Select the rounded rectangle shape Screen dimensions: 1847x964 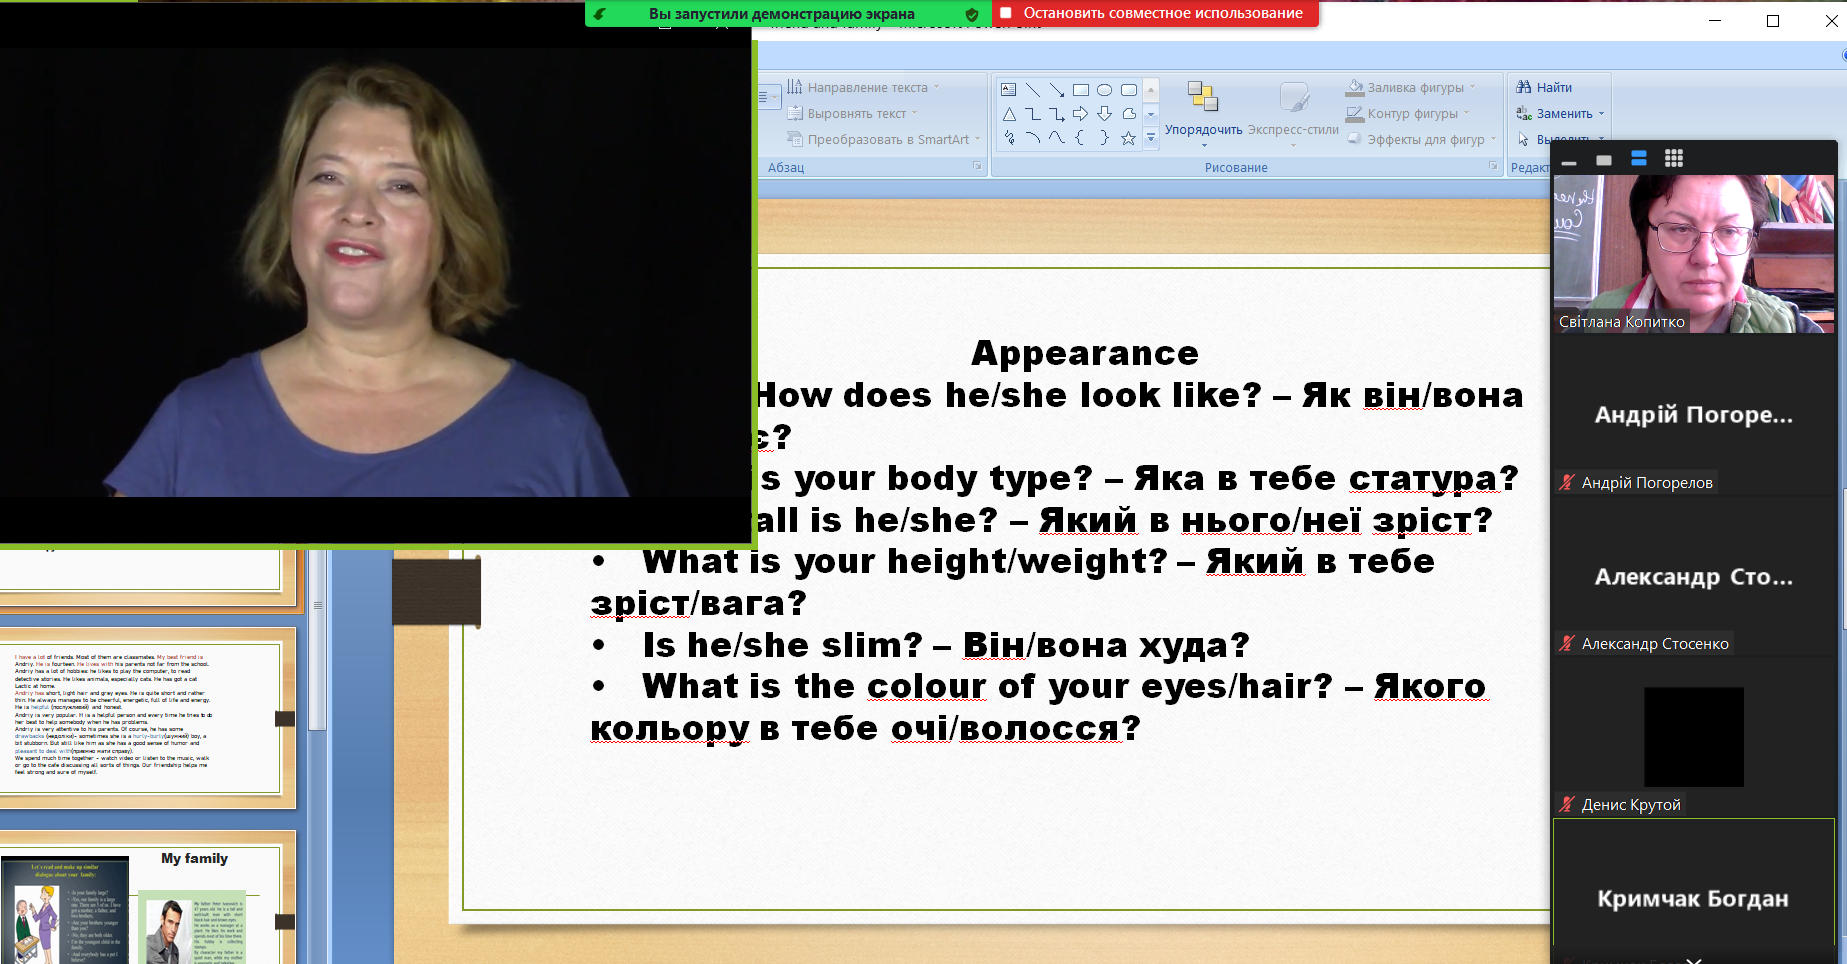(x=1129, y=90)
